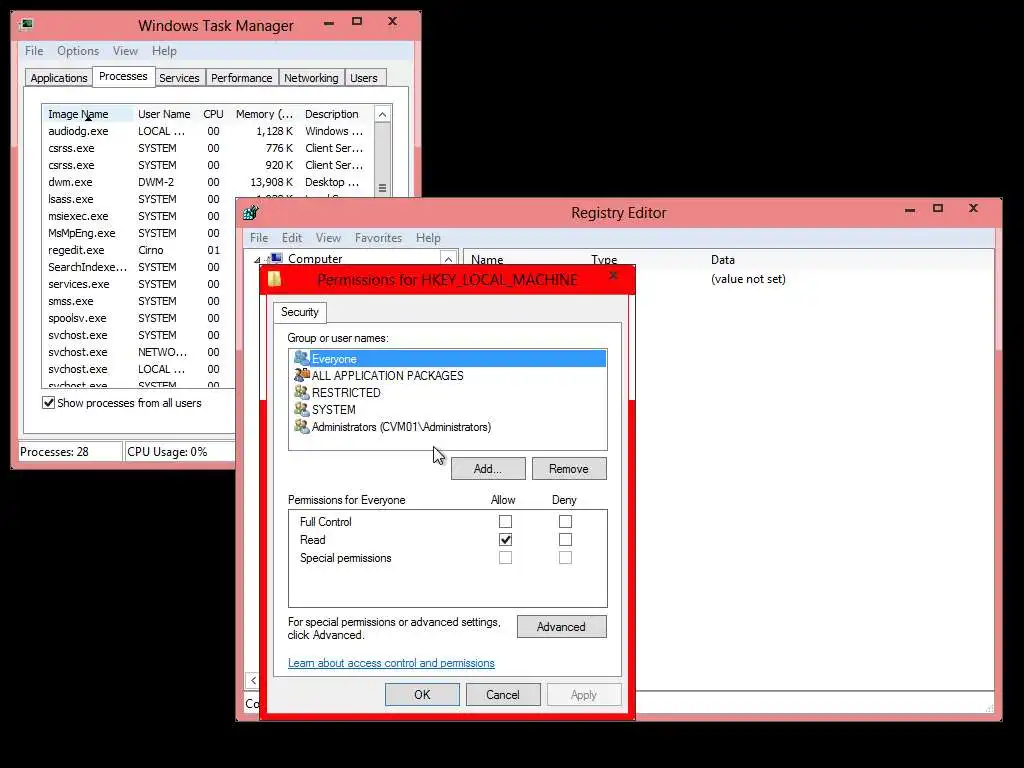Cancel the Permissions dialog
The height and width of the screenshot is (768, 1024).
click(x=503, y=695)
